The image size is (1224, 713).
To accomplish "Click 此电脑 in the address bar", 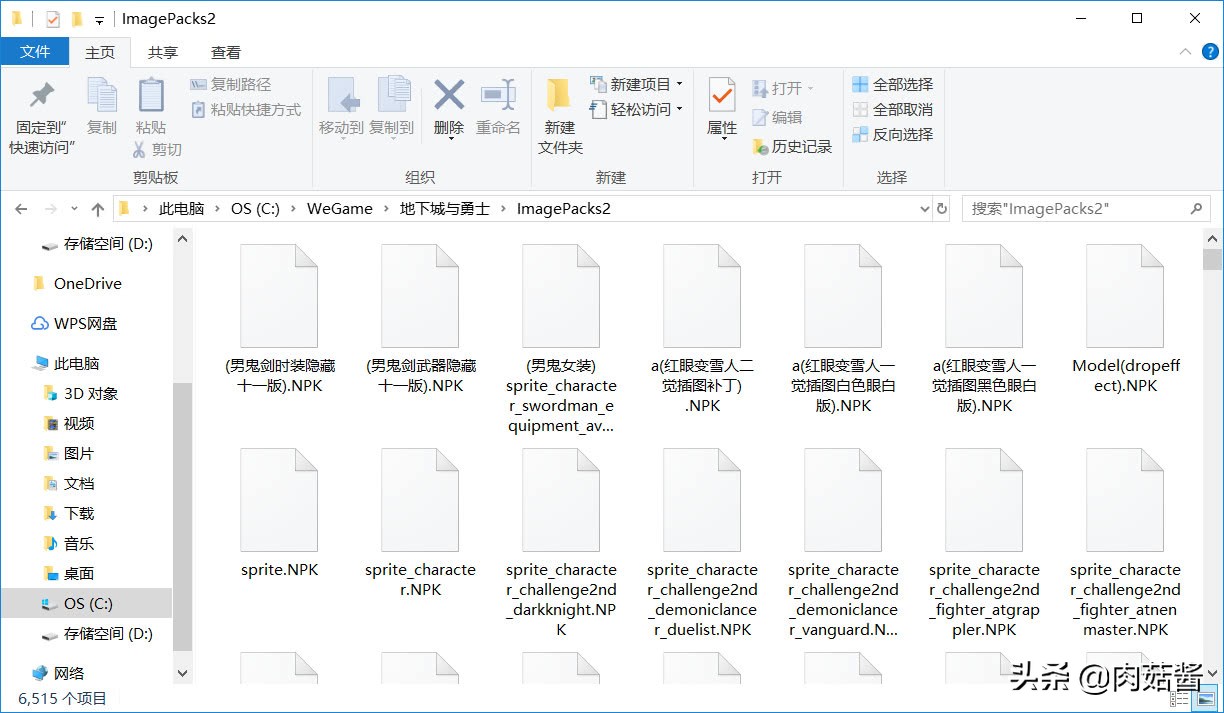I will [181, 209].
